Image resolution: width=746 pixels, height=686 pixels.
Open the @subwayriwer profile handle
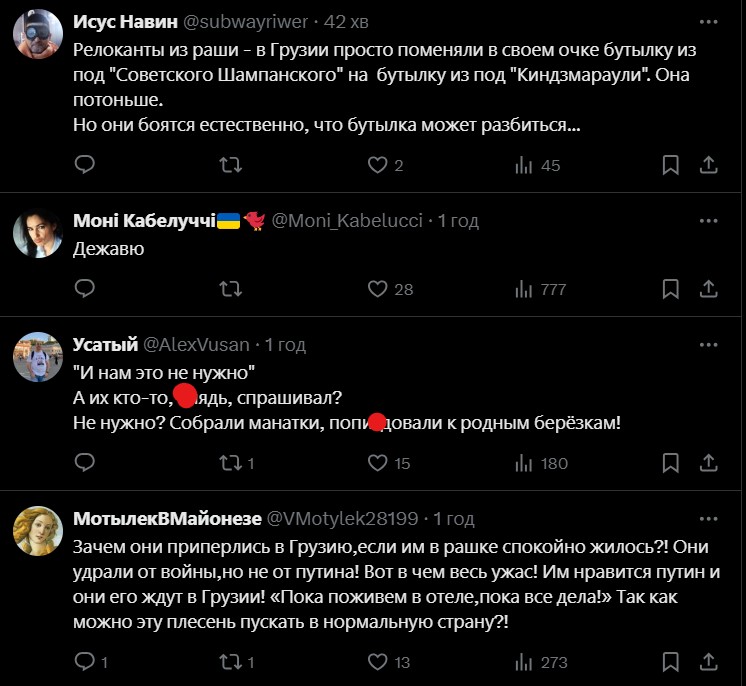click(x=245, y=22)
